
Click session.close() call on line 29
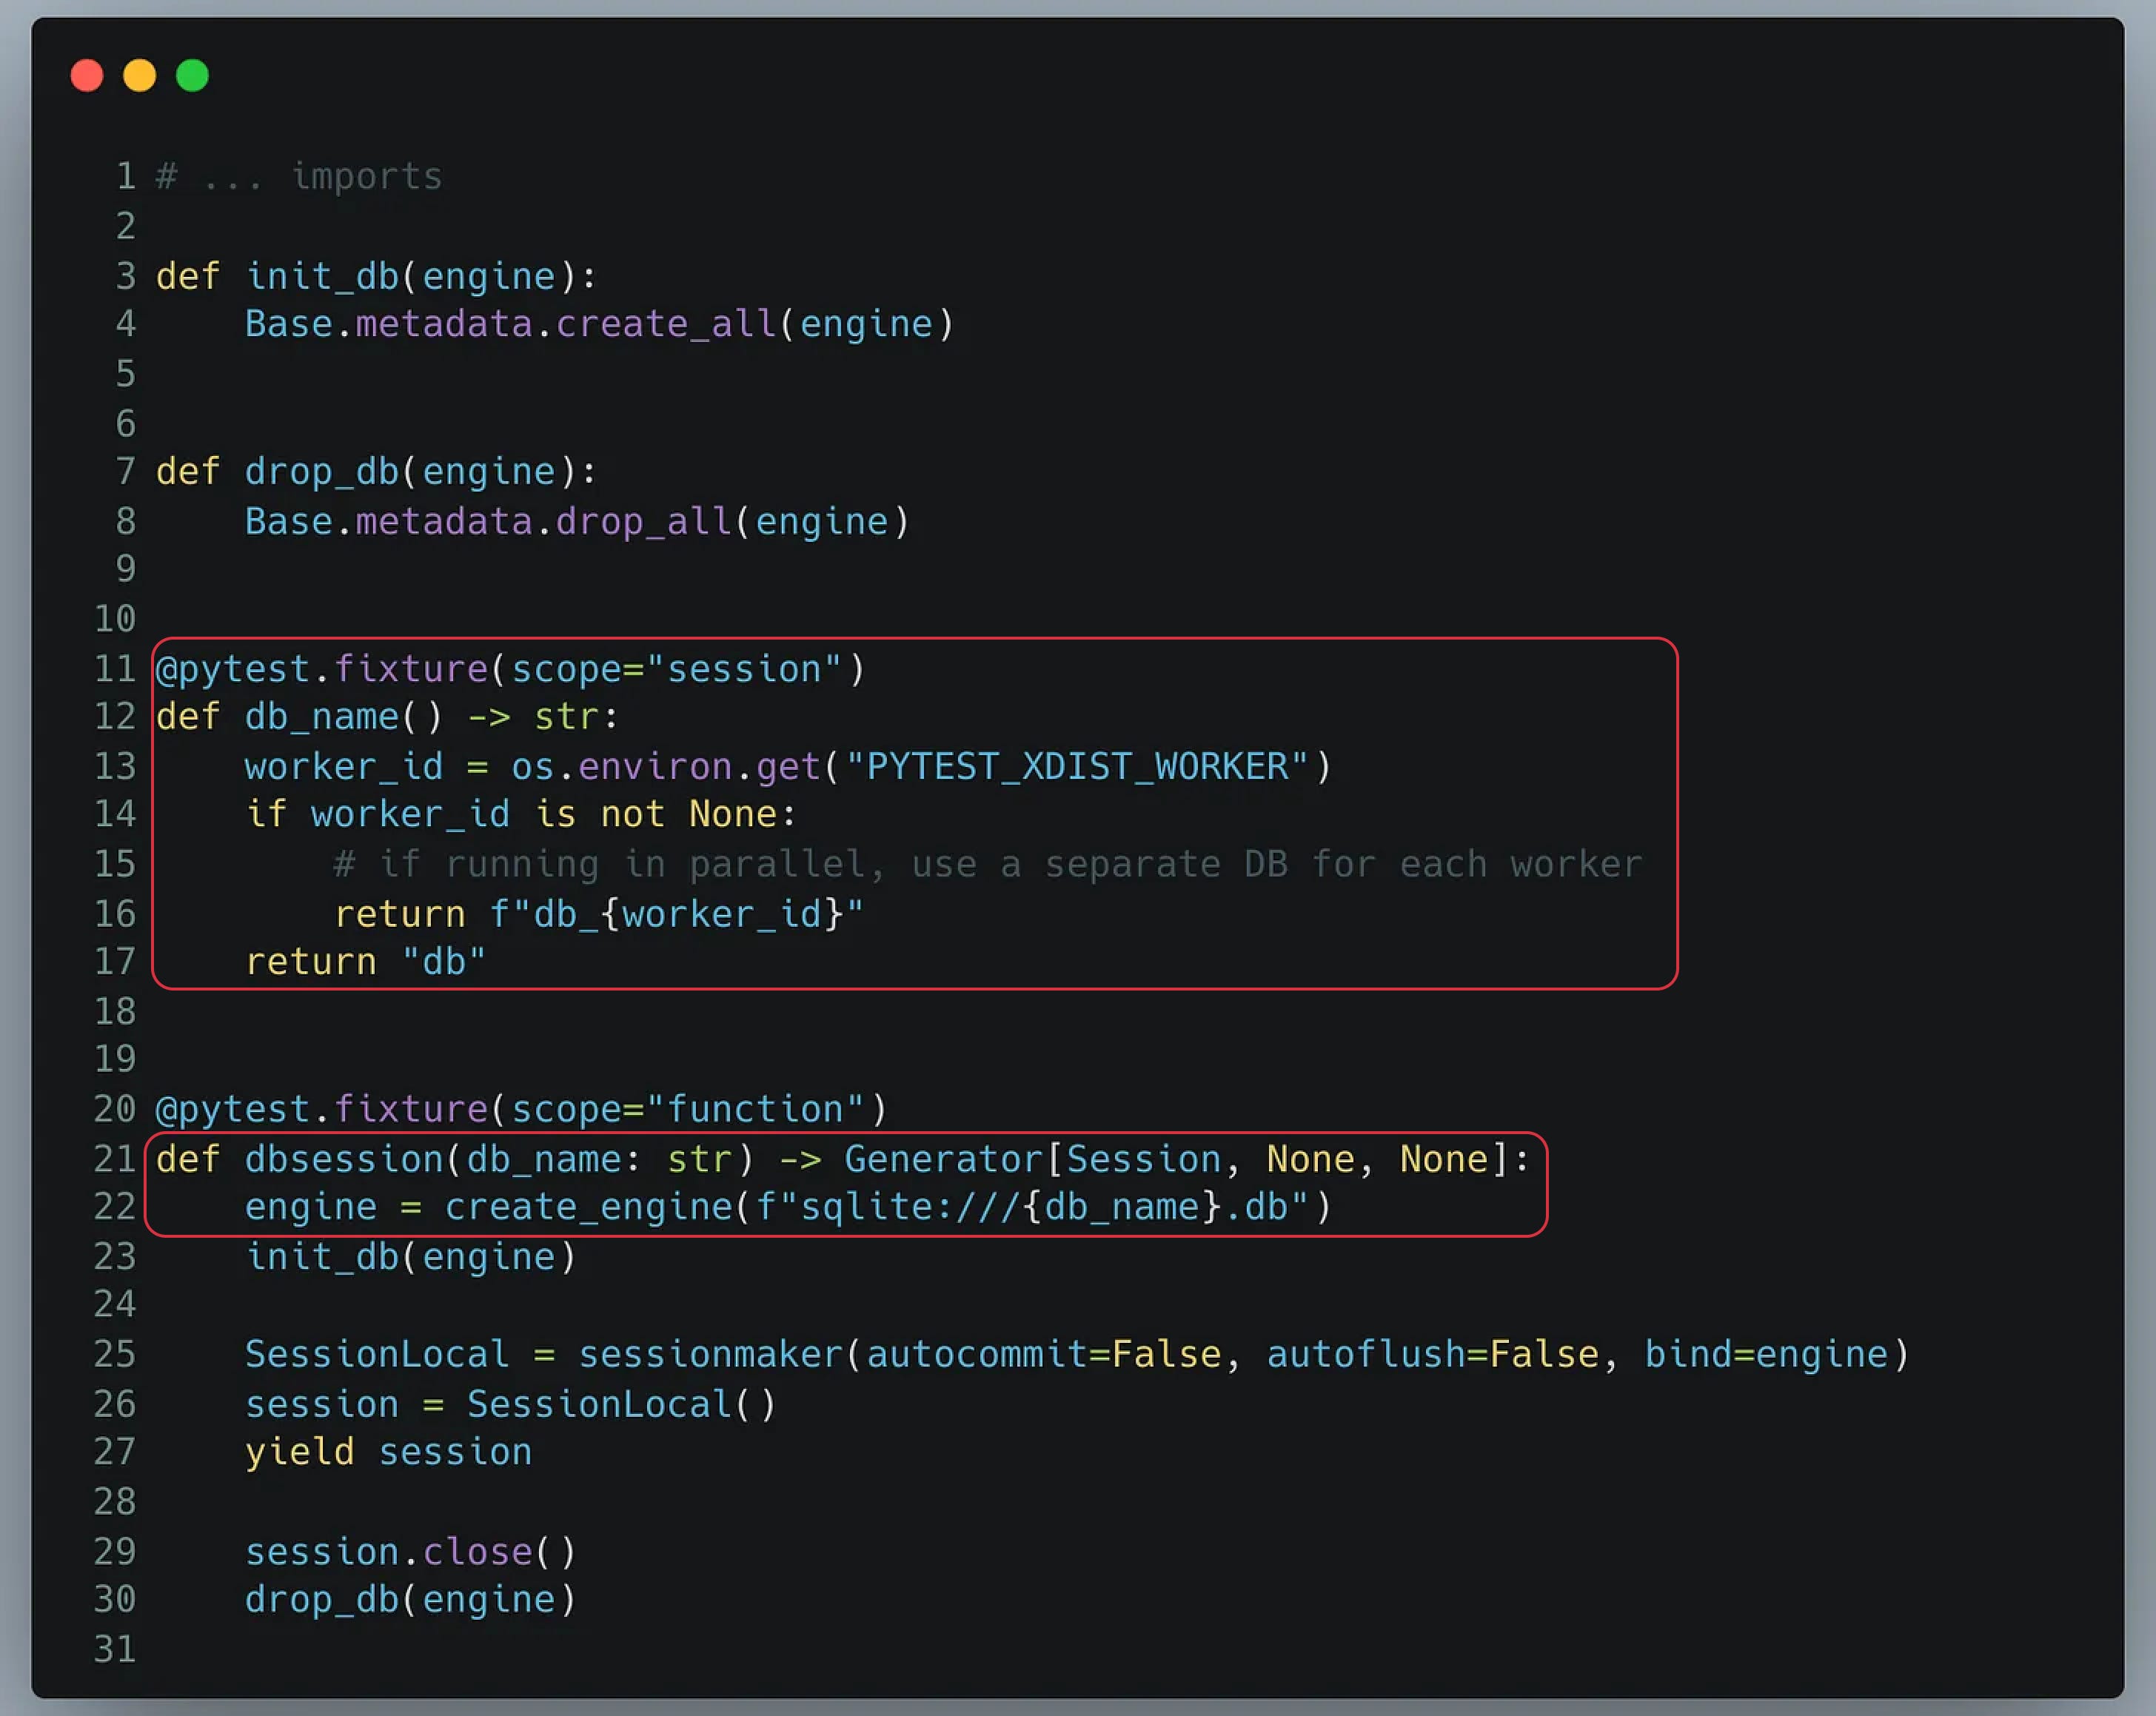(410, 1552)
